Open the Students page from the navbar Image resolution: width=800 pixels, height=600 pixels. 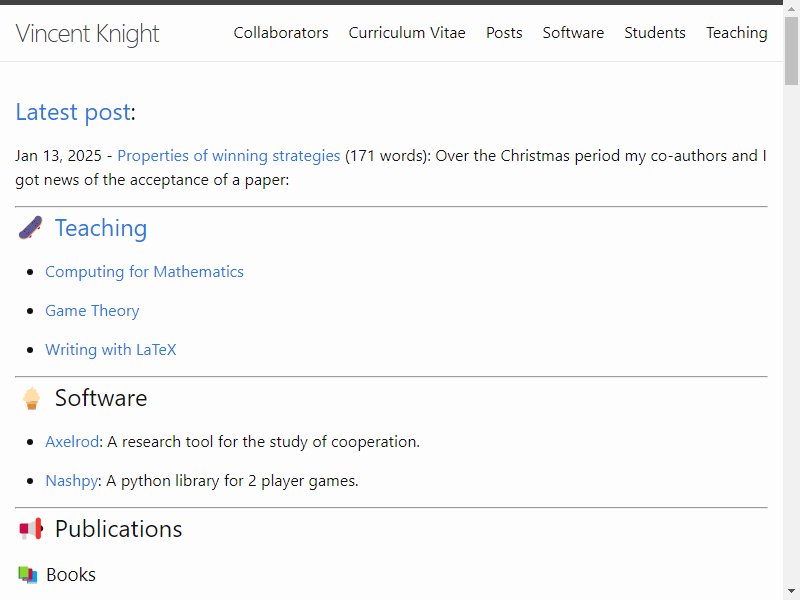point(655,33)
